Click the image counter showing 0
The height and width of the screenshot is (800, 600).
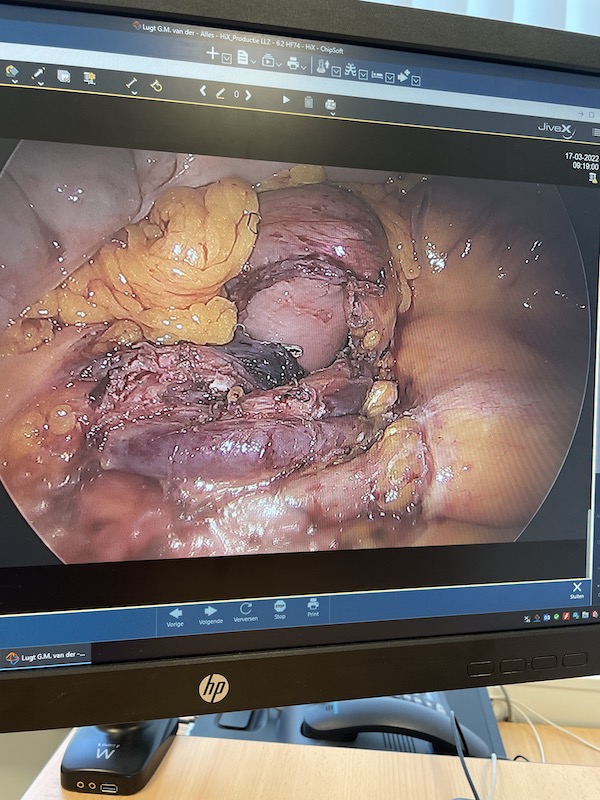[236, 94]
